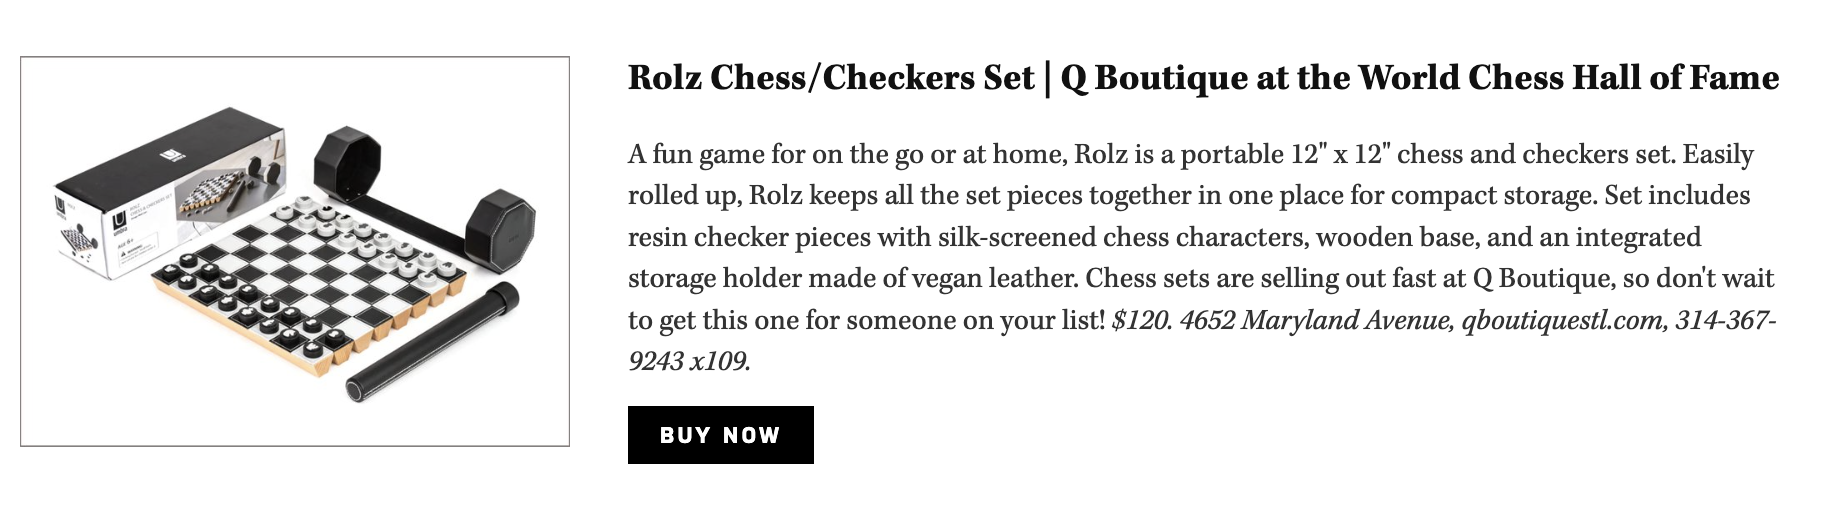Click the Umbra logo on the box top
1844x510 pixels.
point(171,157)
